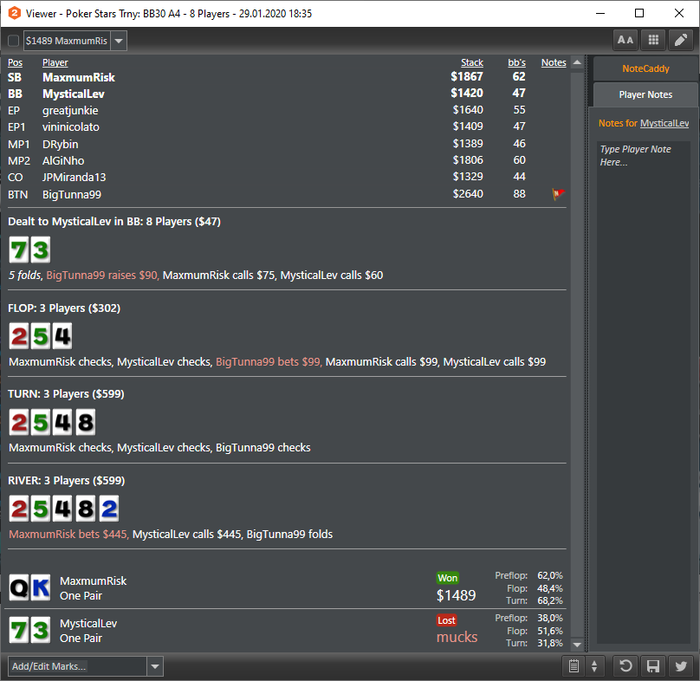Viewport: 700px width, 681px height.
Task: Select player BigTunna99 in BTN row
Action: pos(71,195)
